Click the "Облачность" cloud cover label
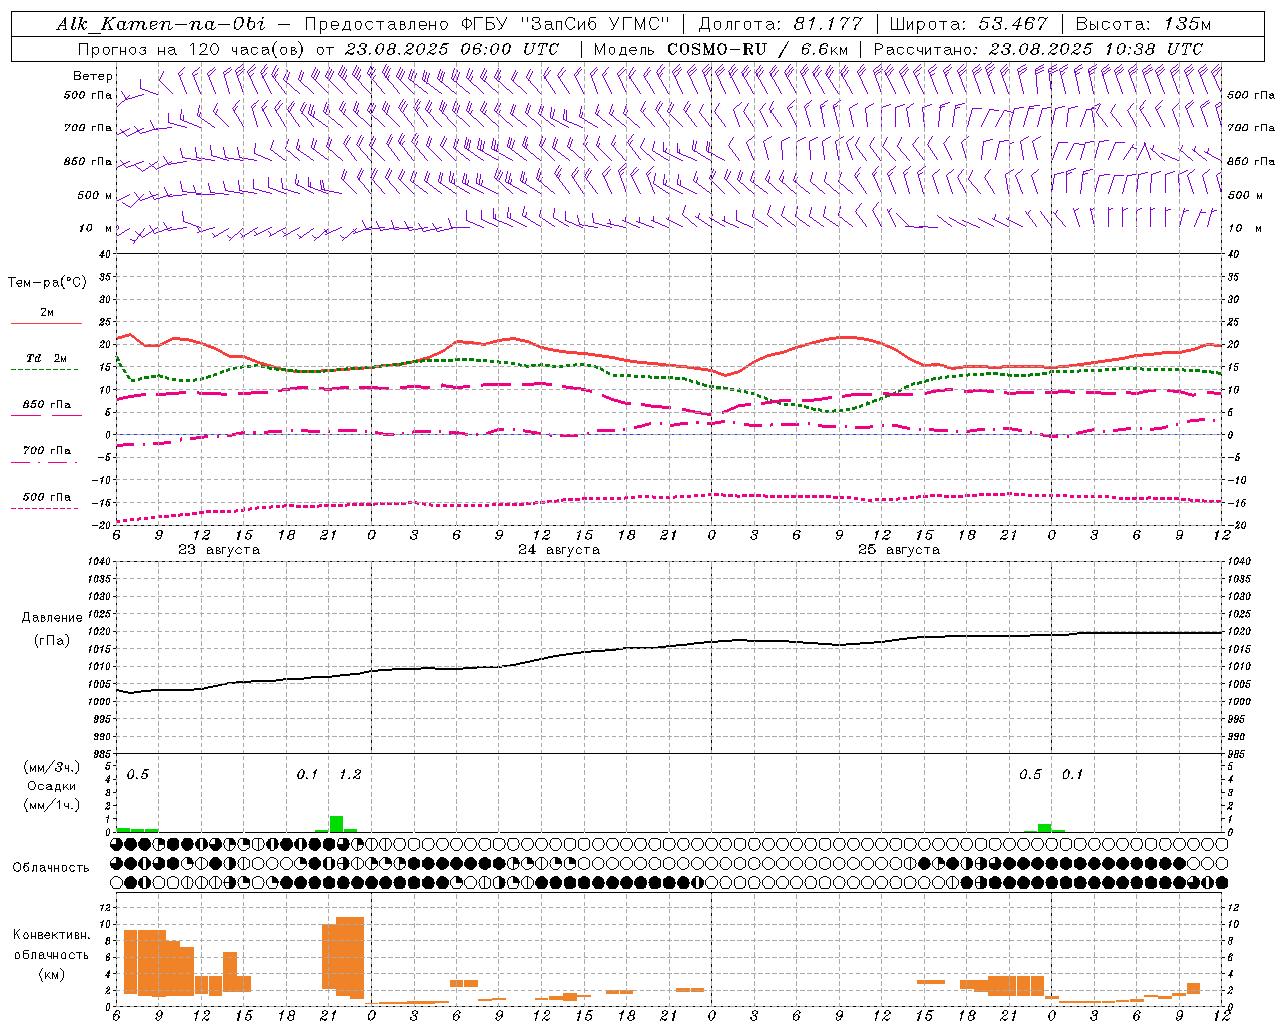 coord(51,868)
